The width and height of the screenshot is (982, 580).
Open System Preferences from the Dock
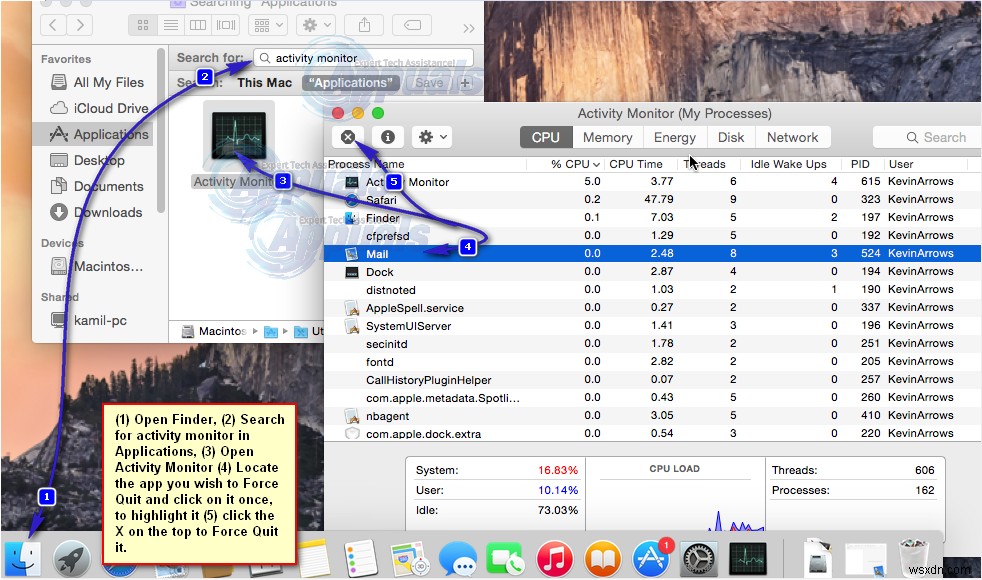699,558
